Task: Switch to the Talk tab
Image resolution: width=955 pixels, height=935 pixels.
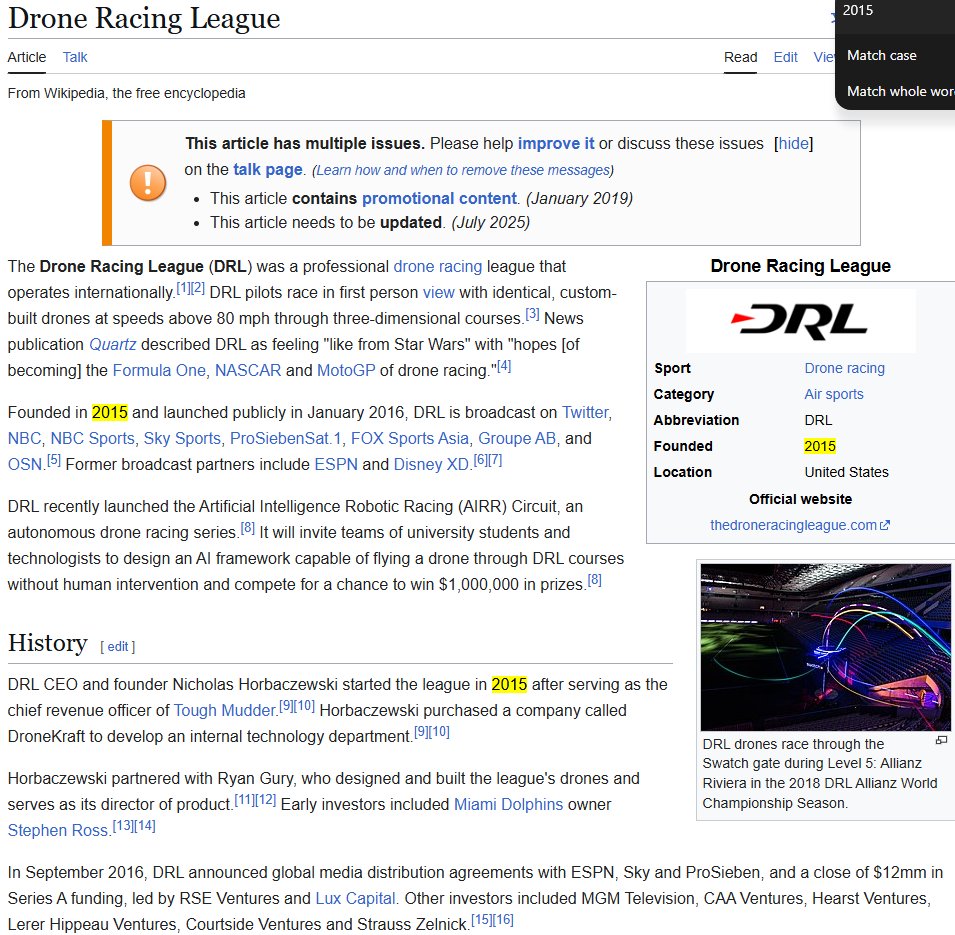Action: point(75,57)
